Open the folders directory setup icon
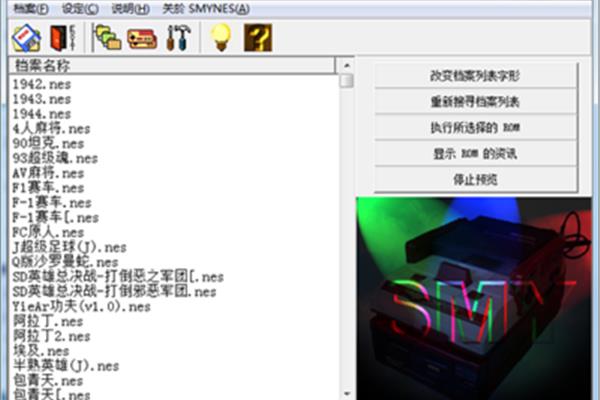The width and height of the screenshot is (600, 400). [108, 38]
